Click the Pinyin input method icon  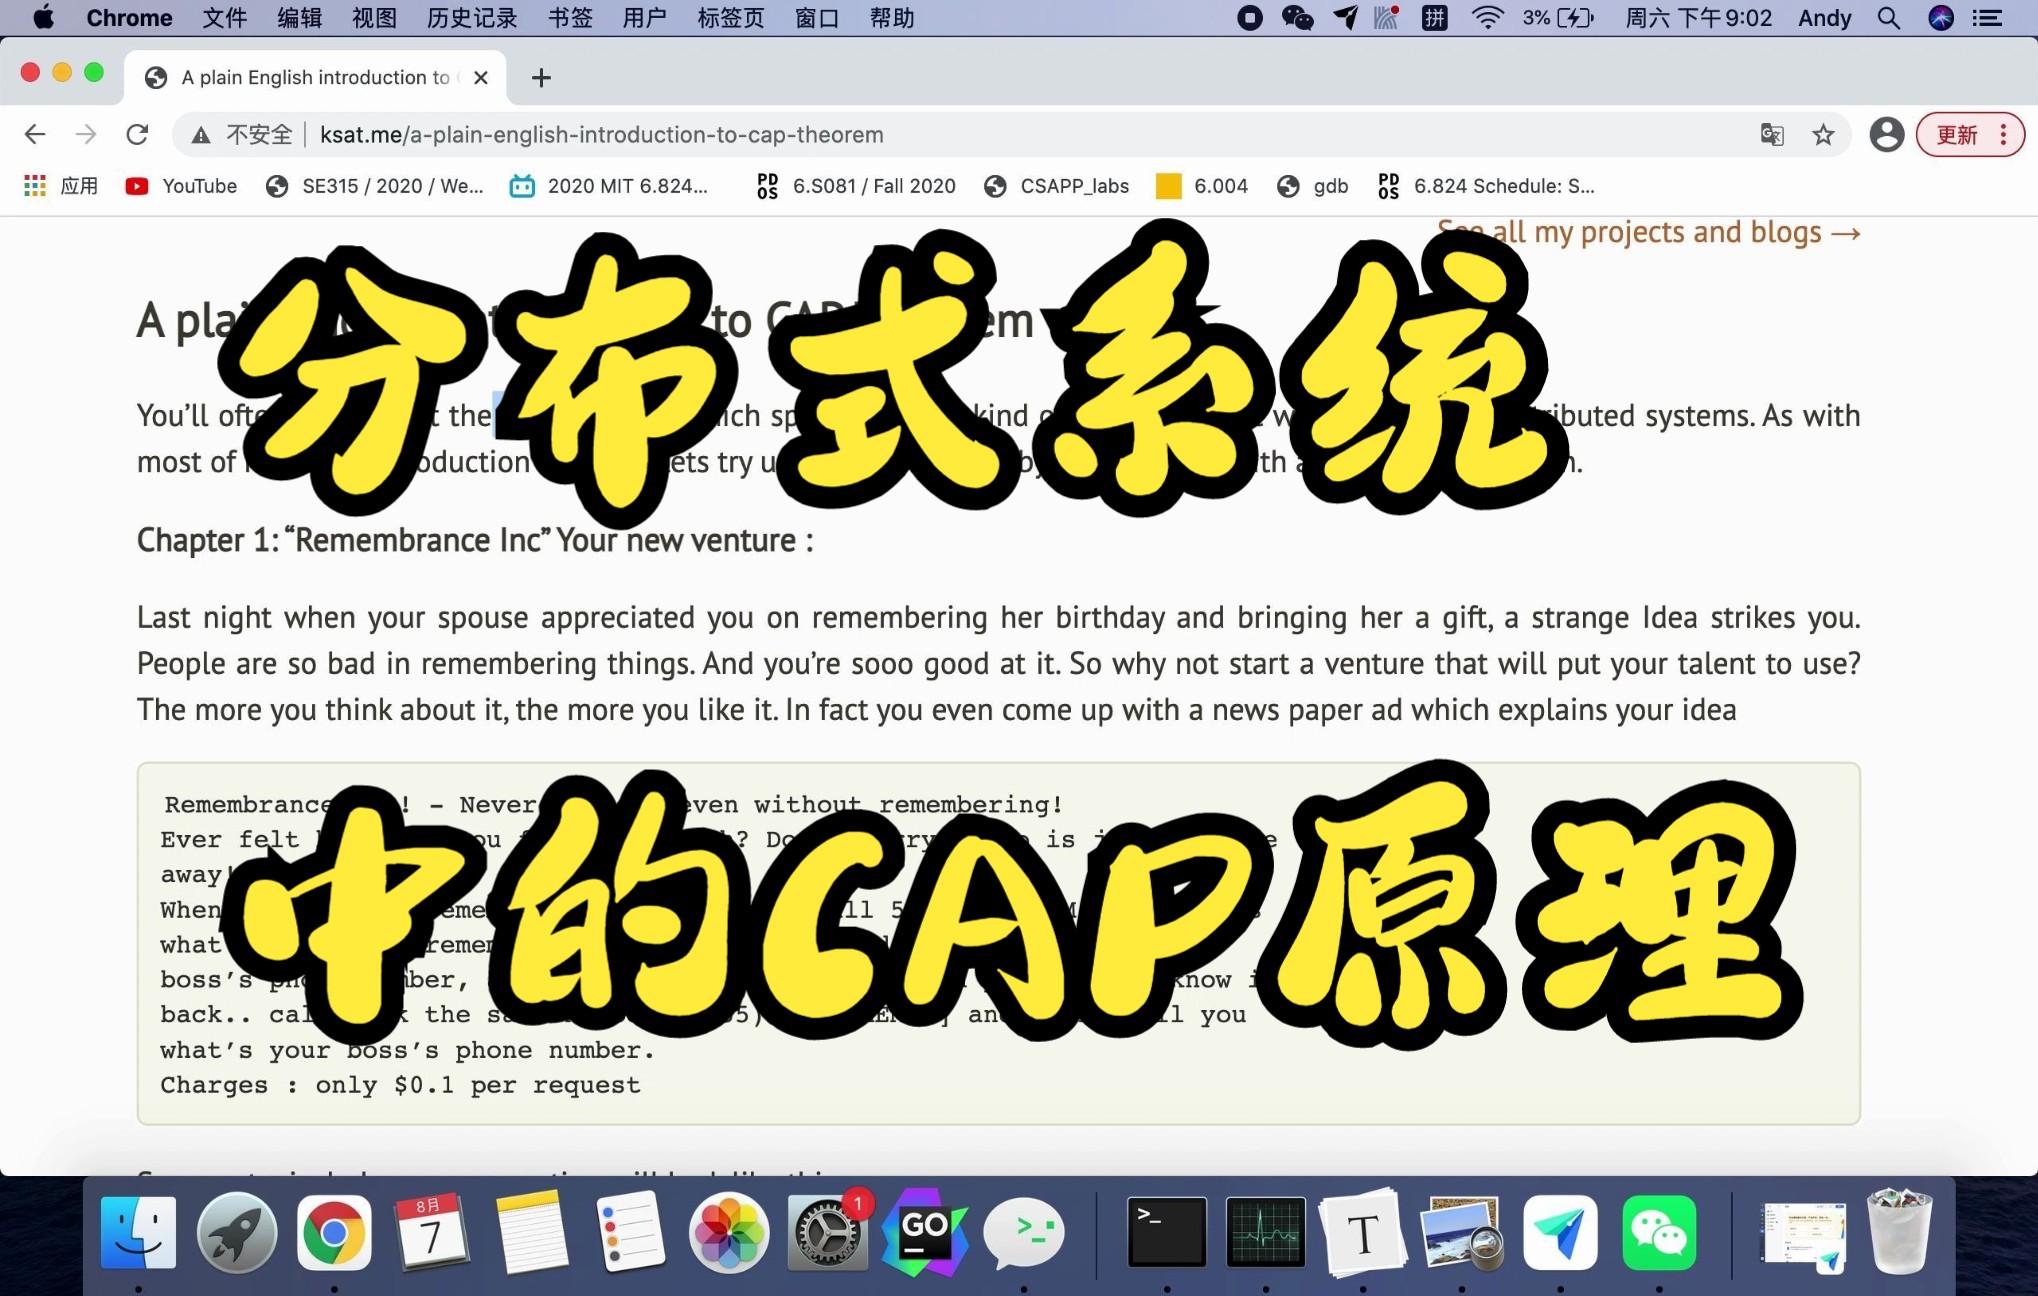tap(1435, 18)
